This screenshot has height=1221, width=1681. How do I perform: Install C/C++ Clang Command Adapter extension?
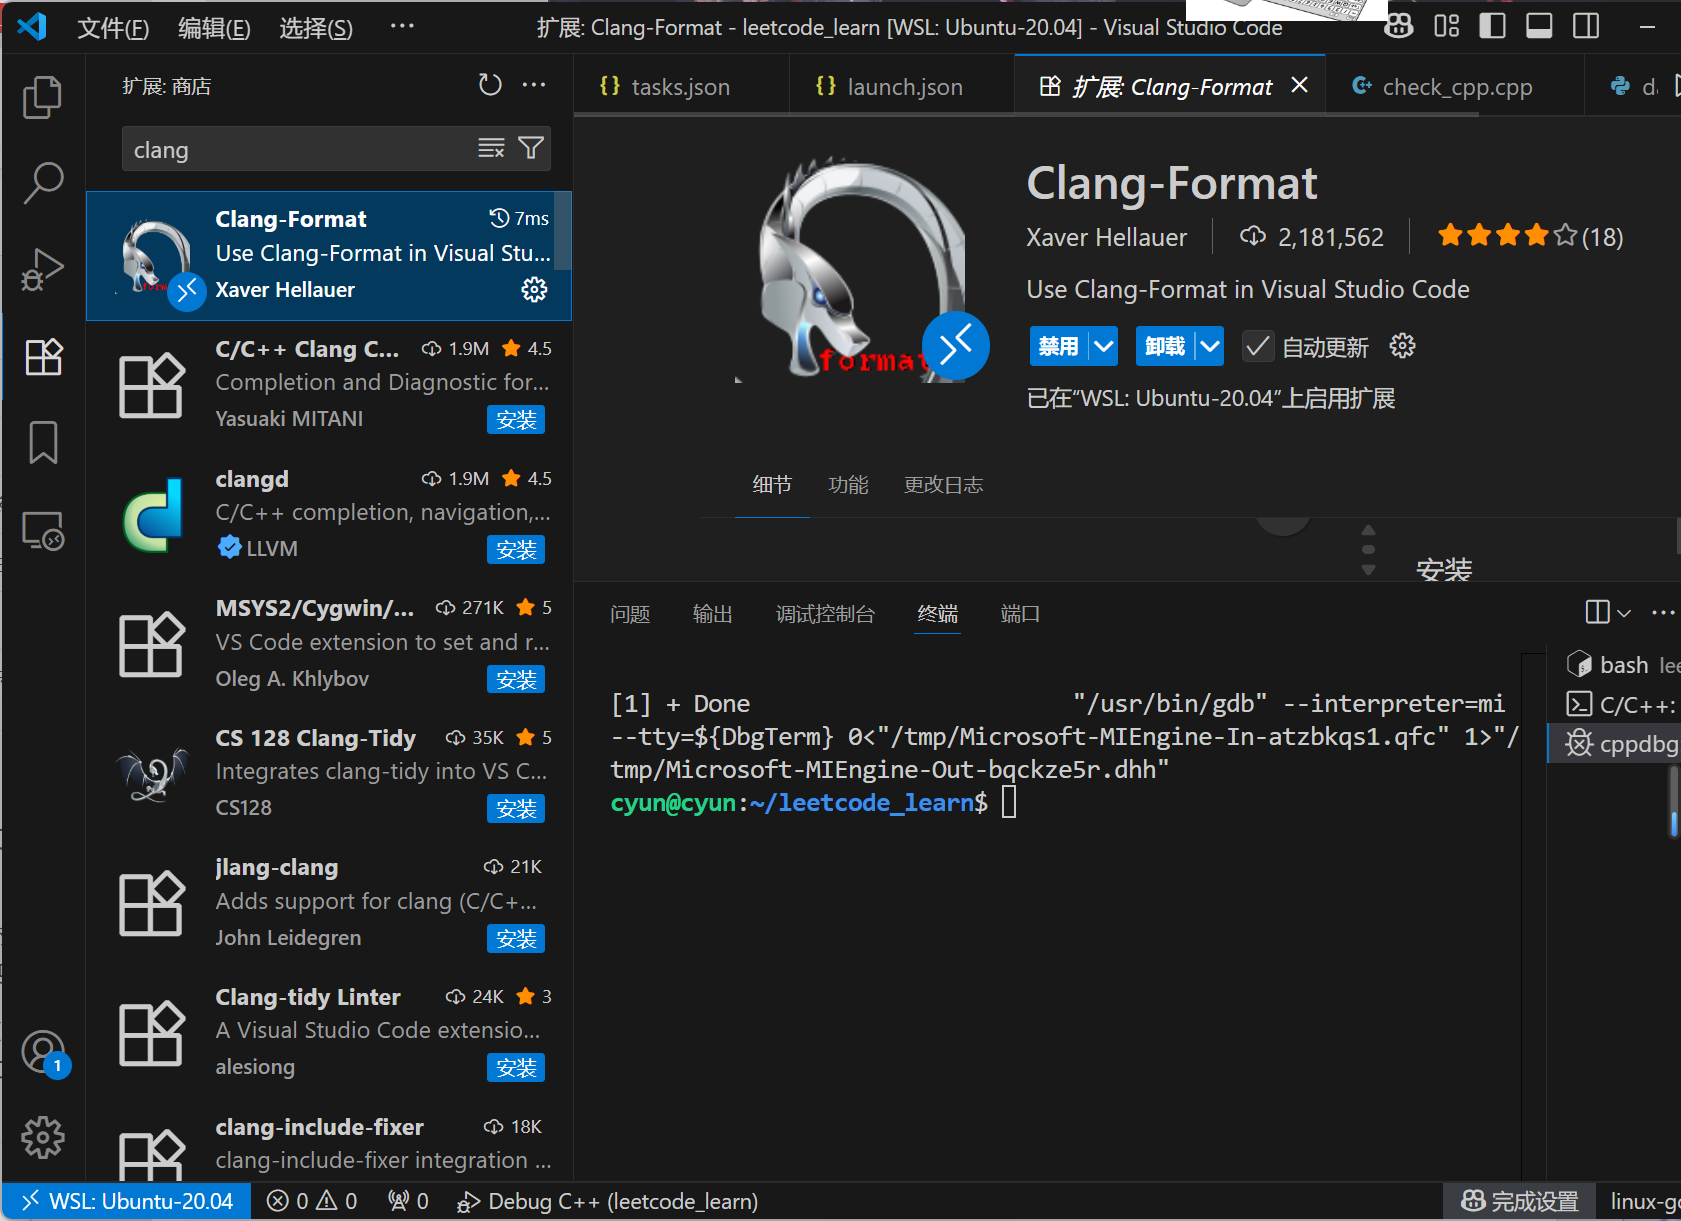[x=516, y=420]
